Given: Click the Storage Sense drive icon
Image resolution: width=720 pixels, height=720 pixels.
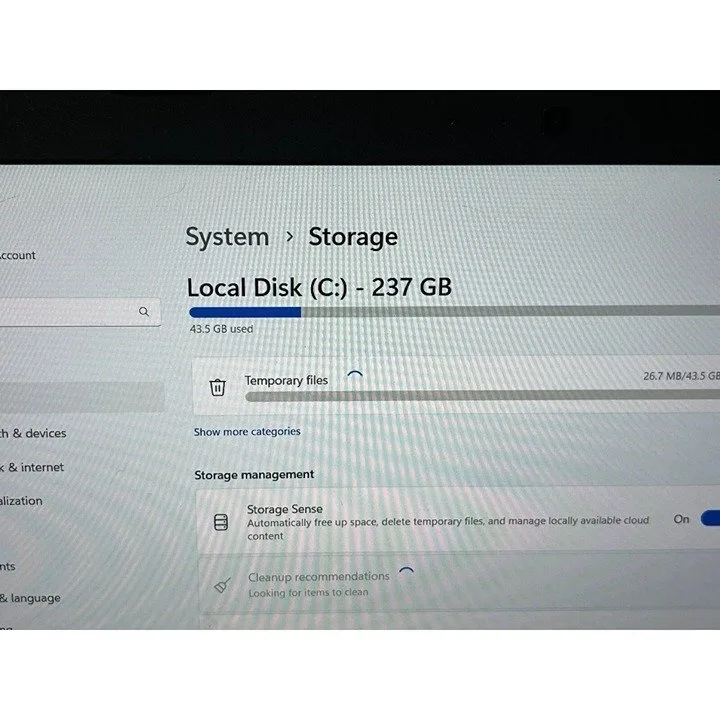Looking at the screenshot, I should click(x=221, y=522).
